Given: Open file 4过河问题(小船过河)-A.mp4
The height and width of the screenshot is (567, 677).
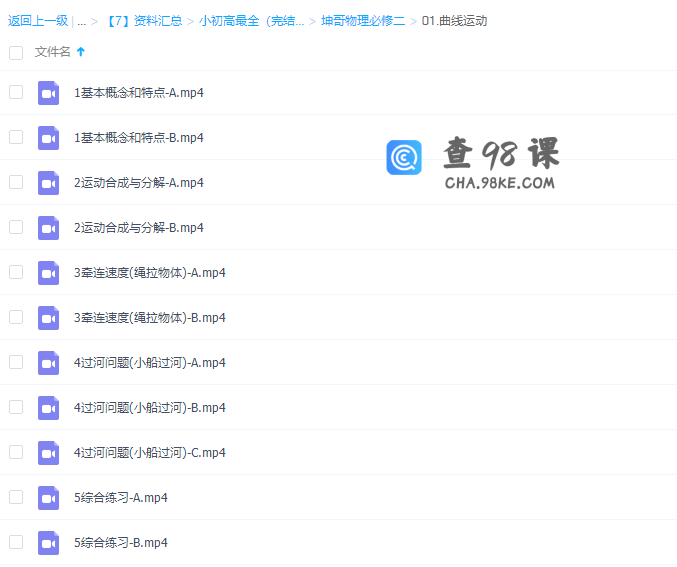Looking at the screenshot, I should (x=150, y=362).
